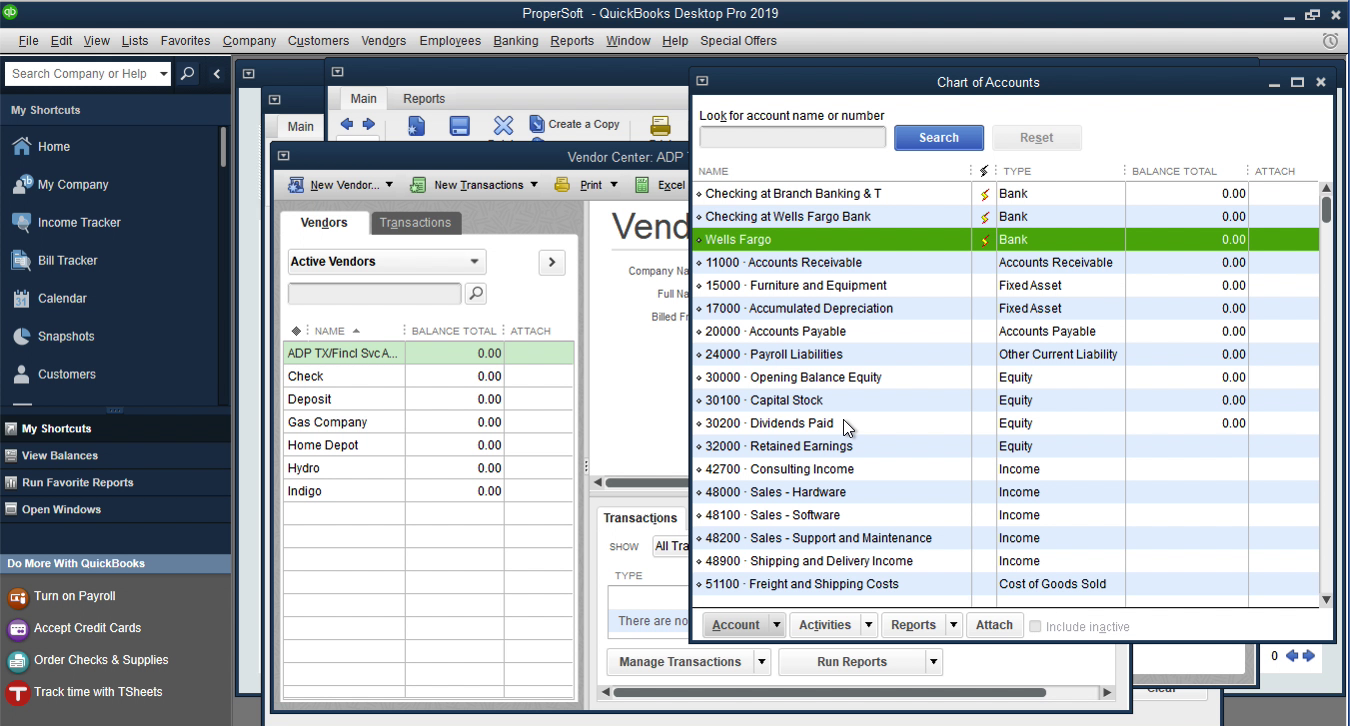
Task: Collapse the left icon bar with arrow
Action: click(x=217, y=74)
